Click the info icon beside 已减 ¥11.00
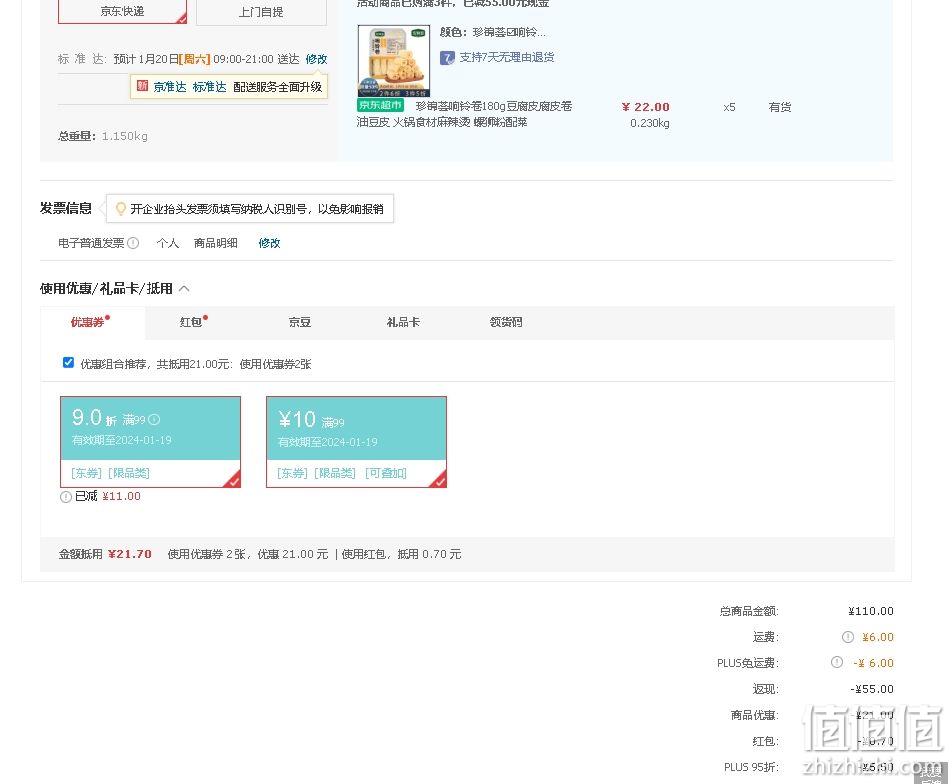The height and width of the screenshot is (784, 952). click(66, 497)
